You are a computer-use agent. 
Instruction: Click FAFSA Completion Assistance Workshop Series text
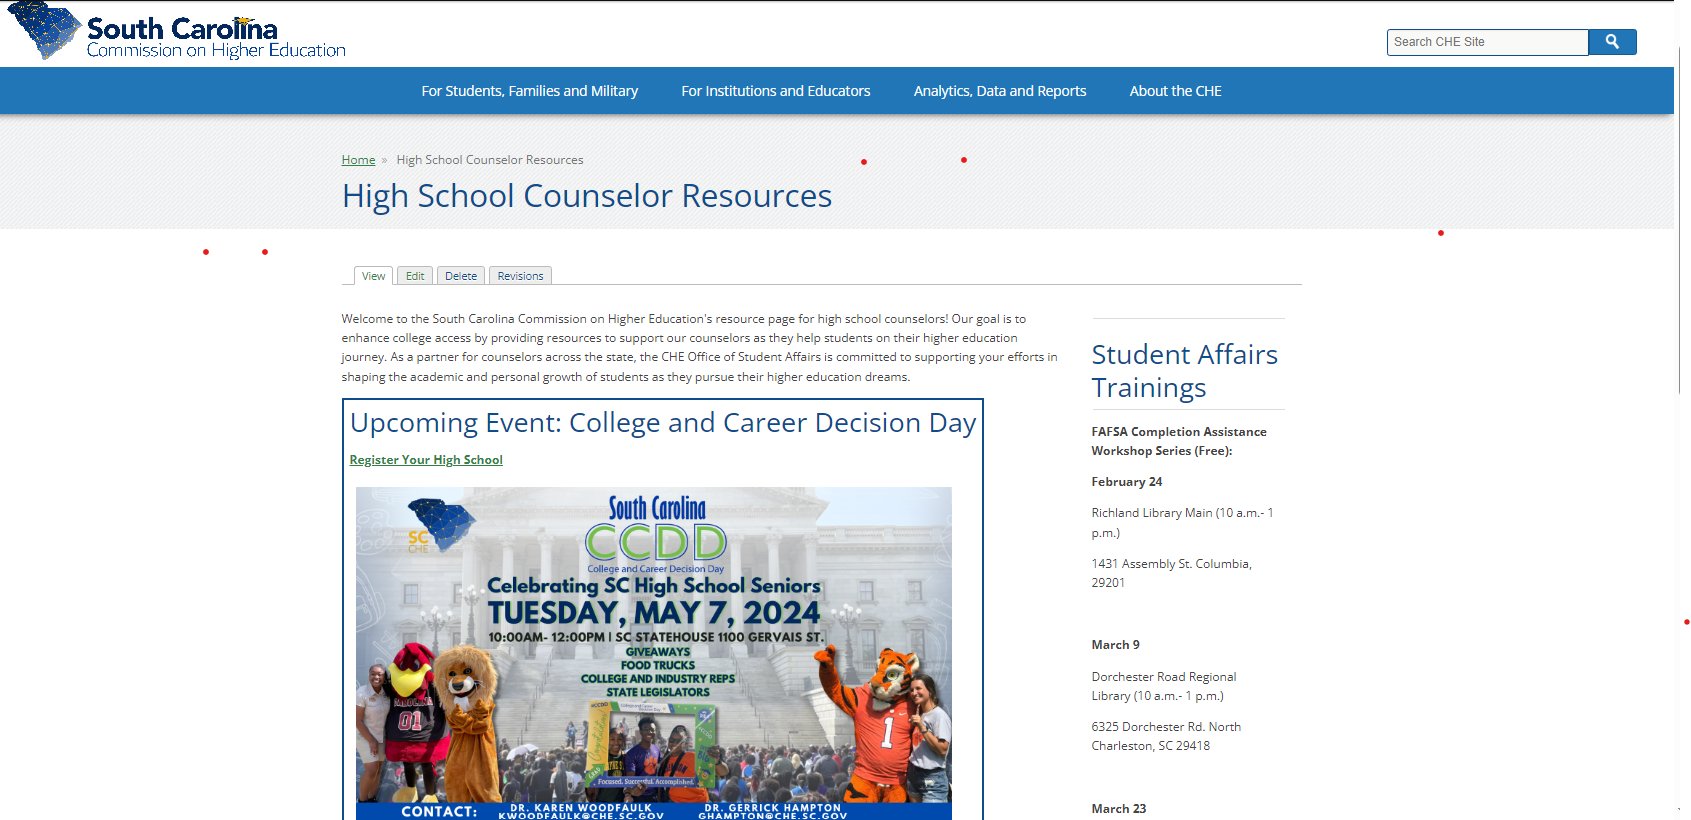point(1179,441)
